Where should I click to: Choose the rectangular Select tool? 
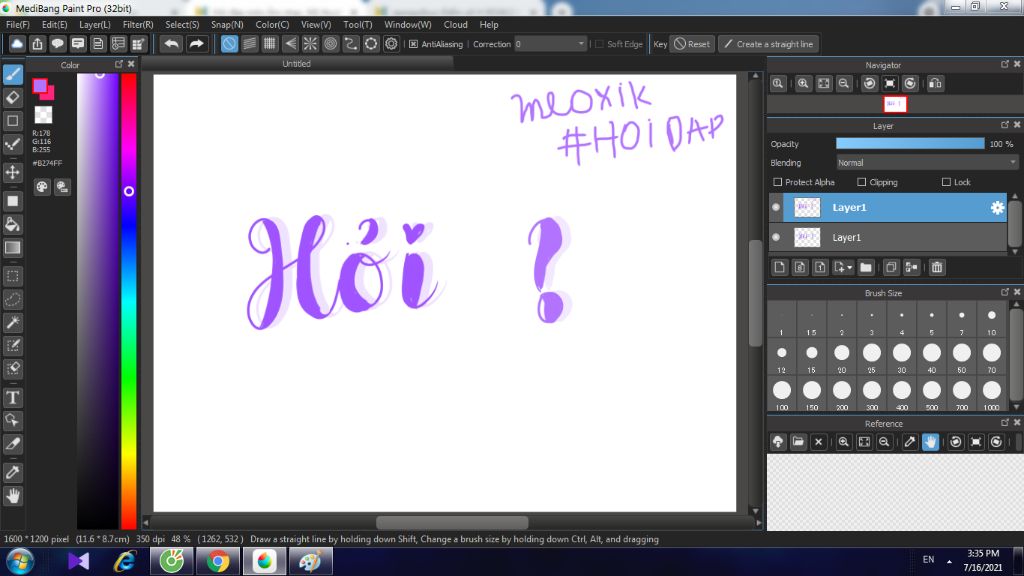point(12,276)
